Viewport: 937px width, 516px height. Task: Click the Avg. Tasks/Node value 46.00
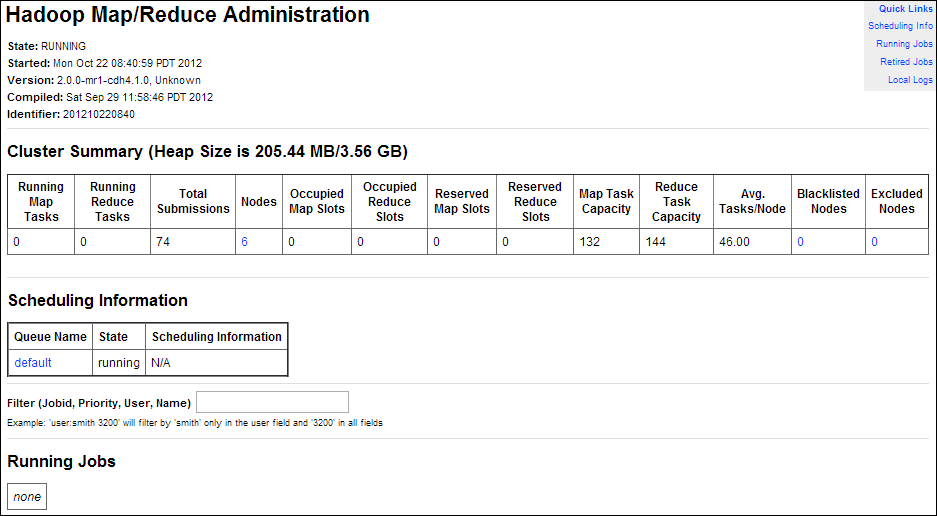[x=734, y=242]
